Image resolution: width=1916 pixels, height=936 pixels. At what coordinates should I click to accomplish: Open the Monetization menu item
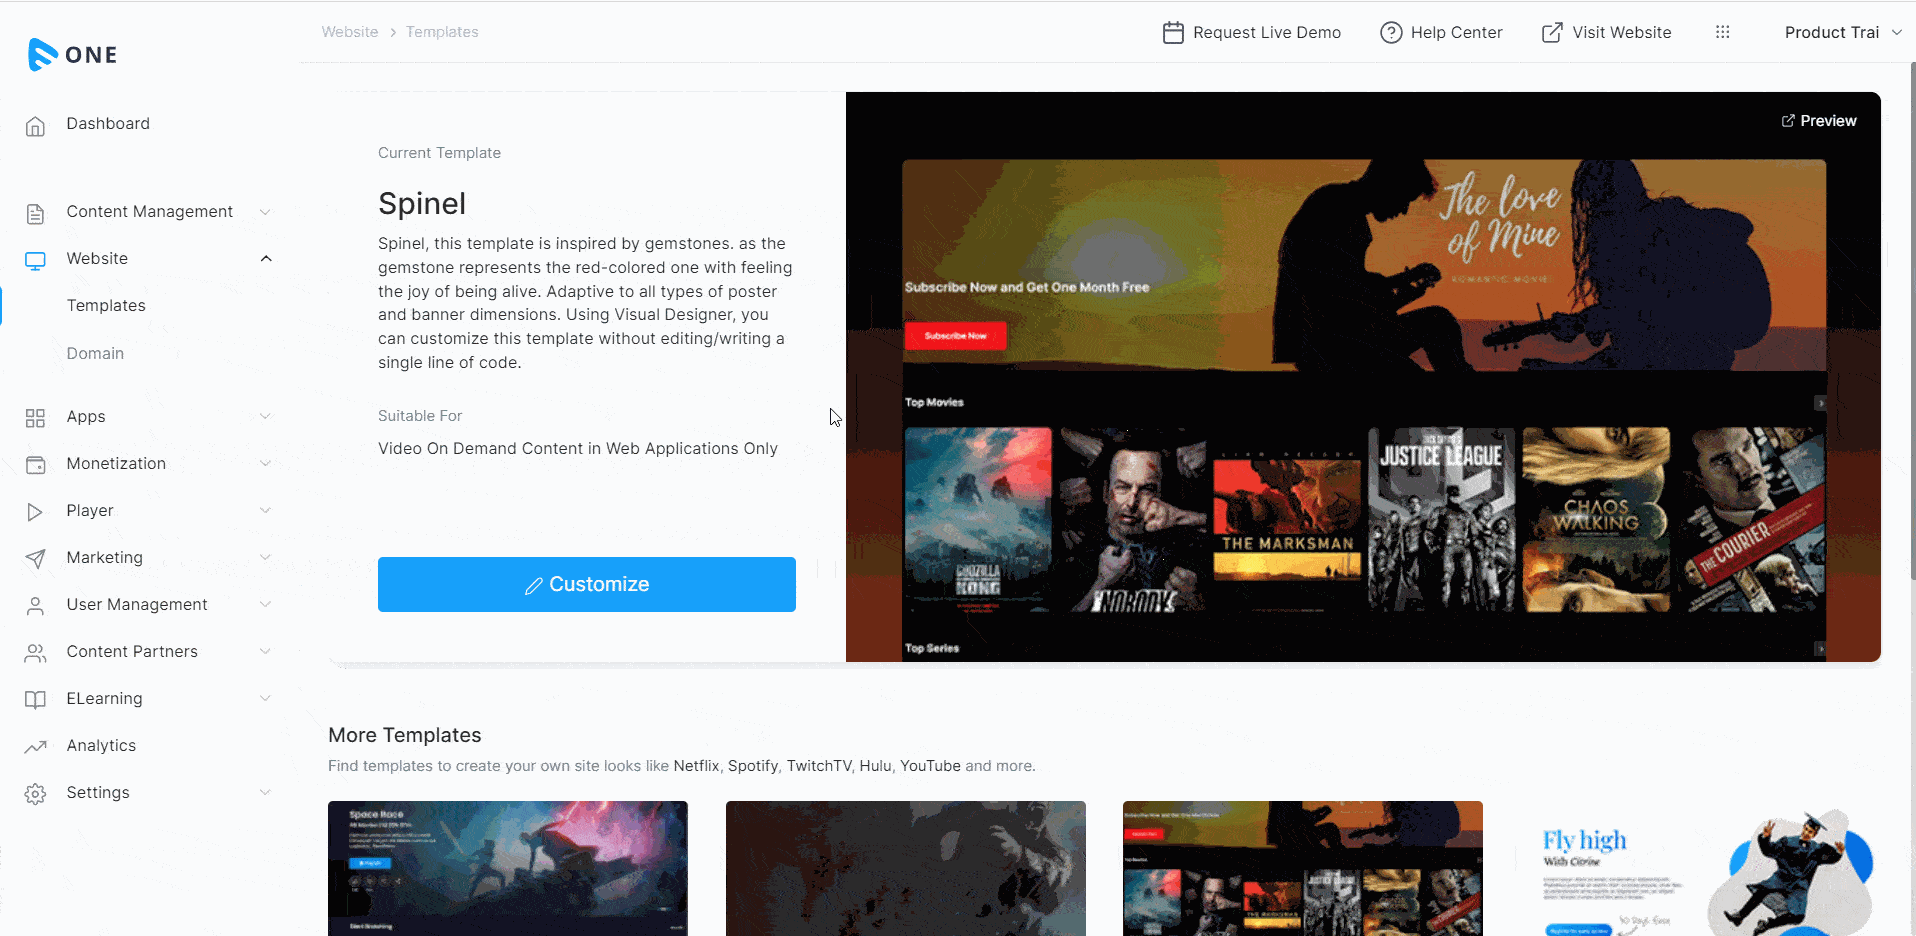click(x=116, y=463)
